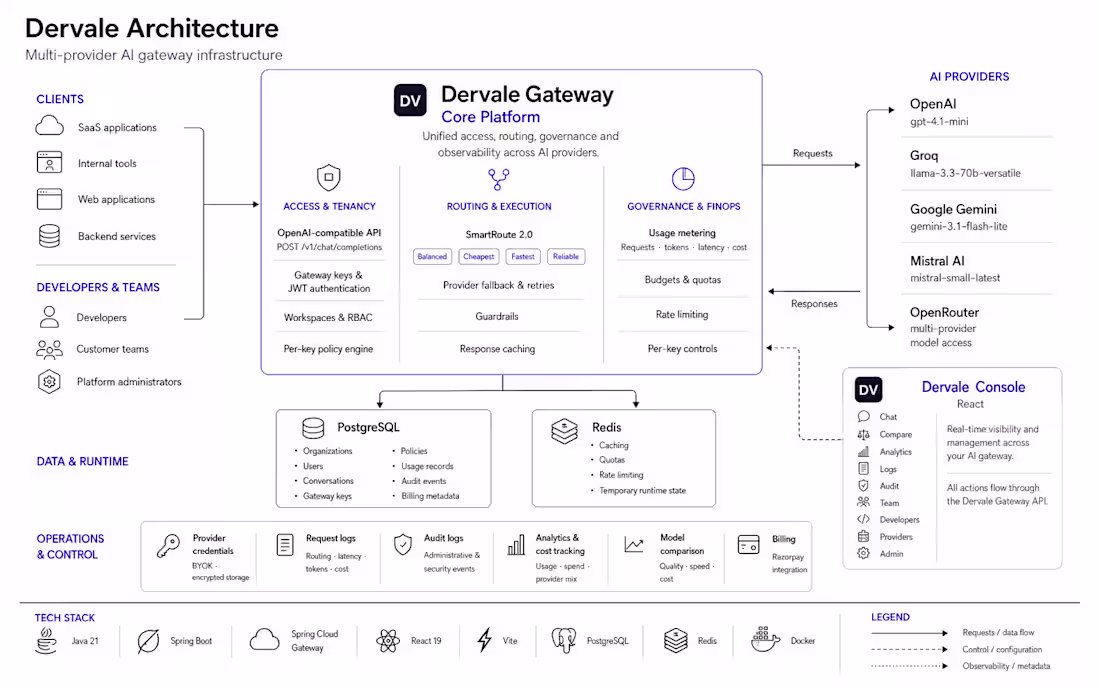Click the Backend services database icon
This screenshot has width=1100, height=688.
[49, 236]
